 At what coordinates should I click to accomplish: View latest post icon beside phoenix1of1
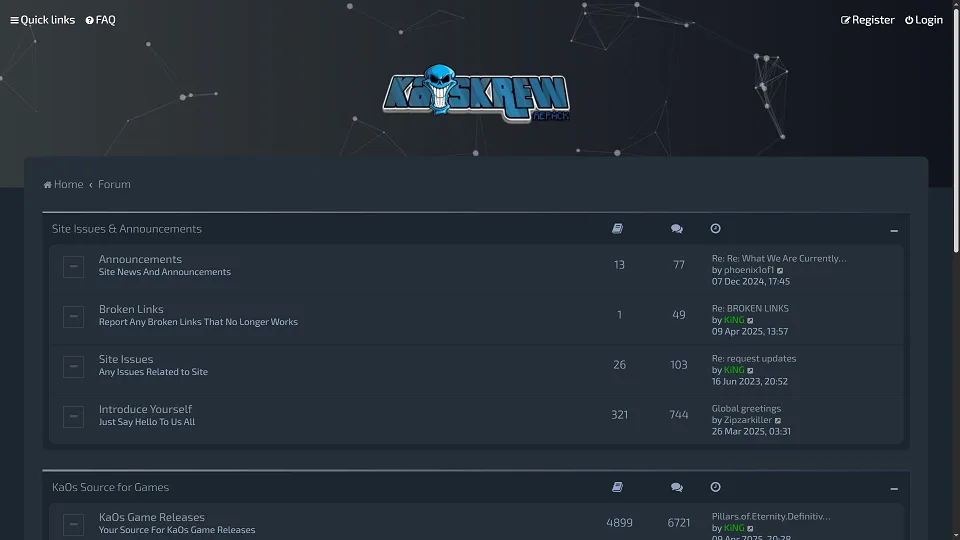tap(780, 271)
